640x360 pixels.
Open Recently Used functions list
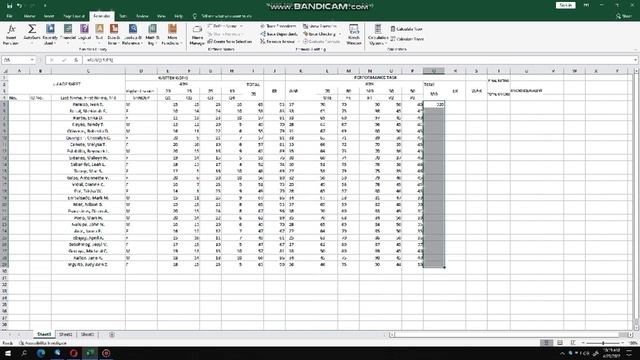(50, 34)
